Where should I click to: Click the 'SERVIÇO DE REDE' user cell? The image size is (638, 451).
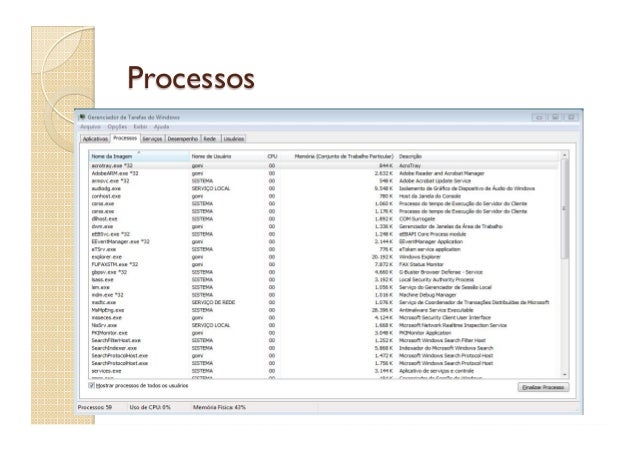tap(214, 302)
